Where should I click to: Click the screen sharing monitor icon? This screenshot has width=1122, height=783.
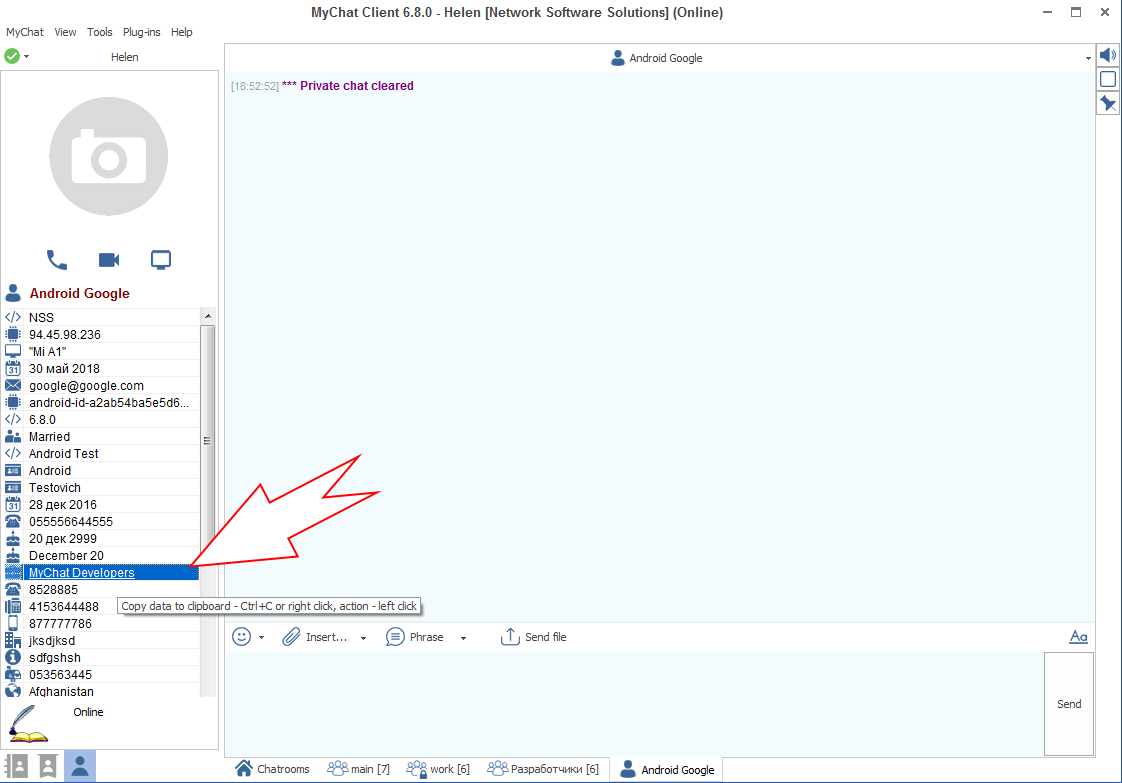(161, 260)
